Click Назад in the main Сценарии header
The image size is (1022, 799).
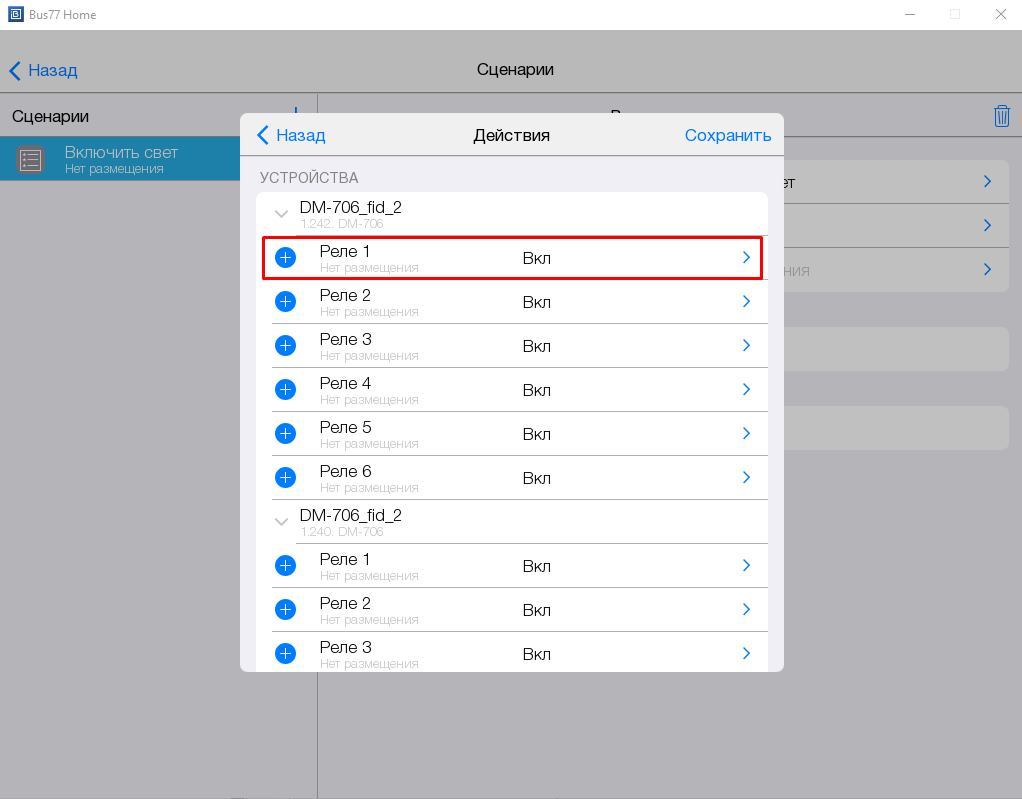43,71
